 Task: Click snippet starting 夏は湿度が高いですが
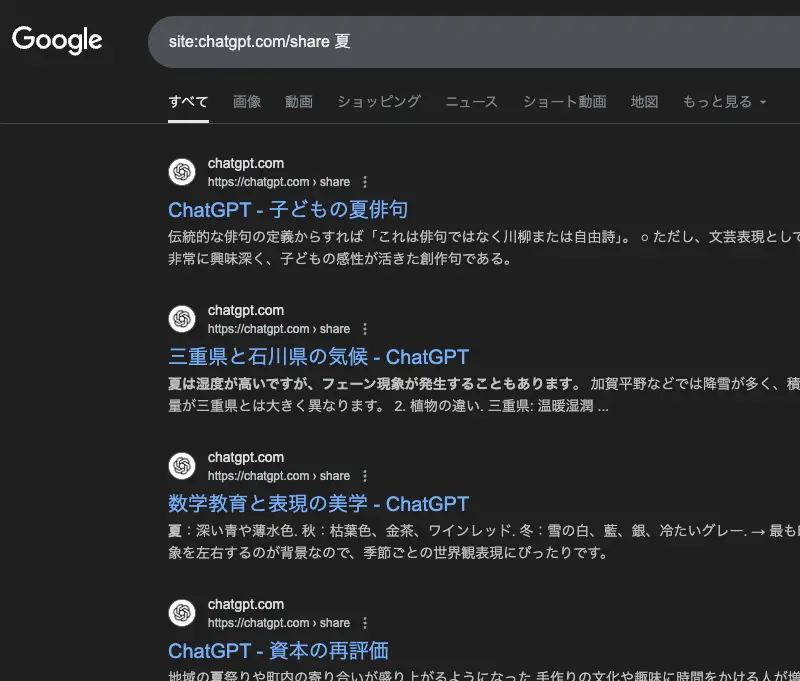pyautogui.click(x=484, y=394)
